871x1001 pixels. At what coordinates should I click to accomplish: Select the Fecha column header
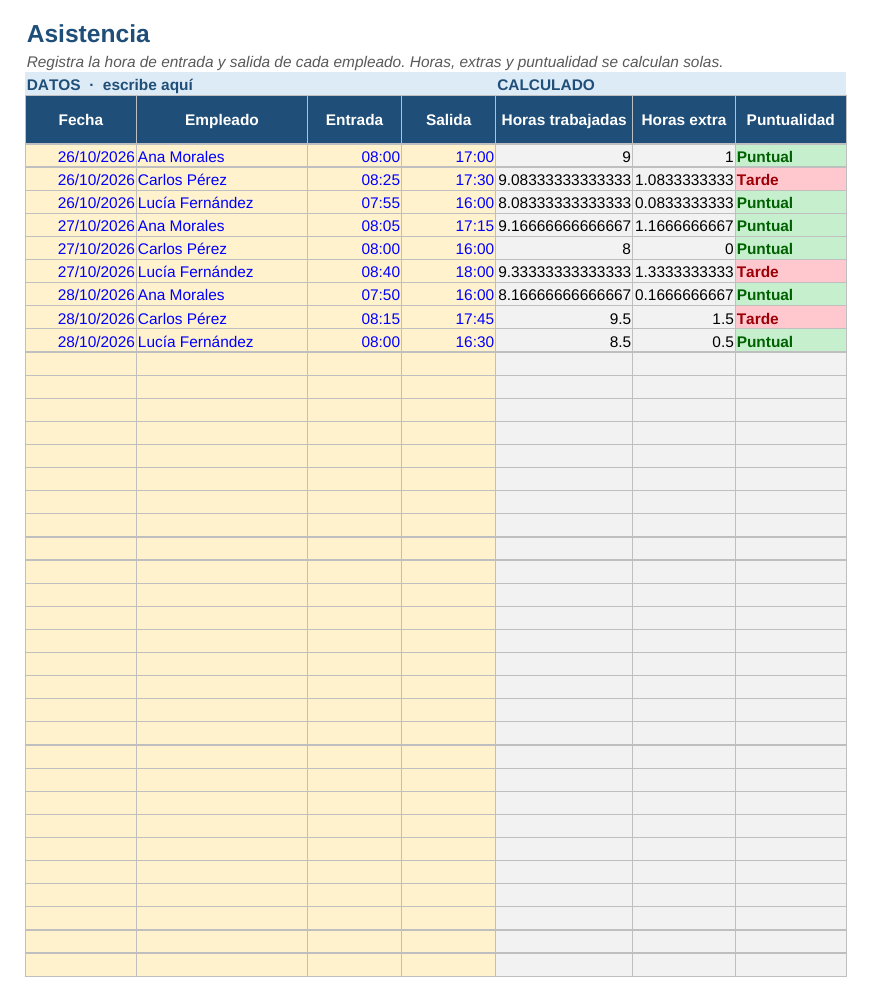coord(80,119)
